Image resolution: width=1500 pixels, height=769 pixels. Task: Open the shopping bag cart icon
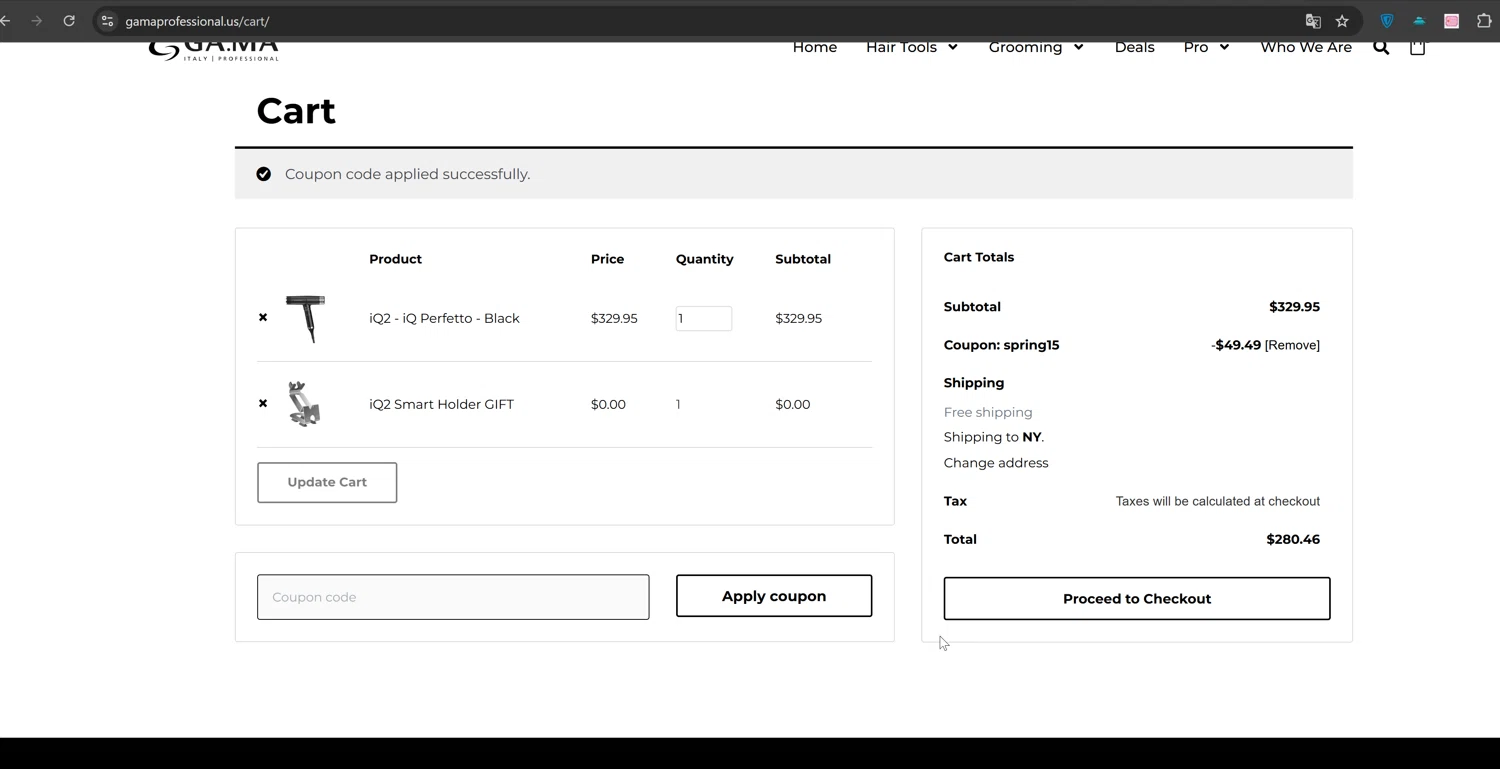point(1417,47)
